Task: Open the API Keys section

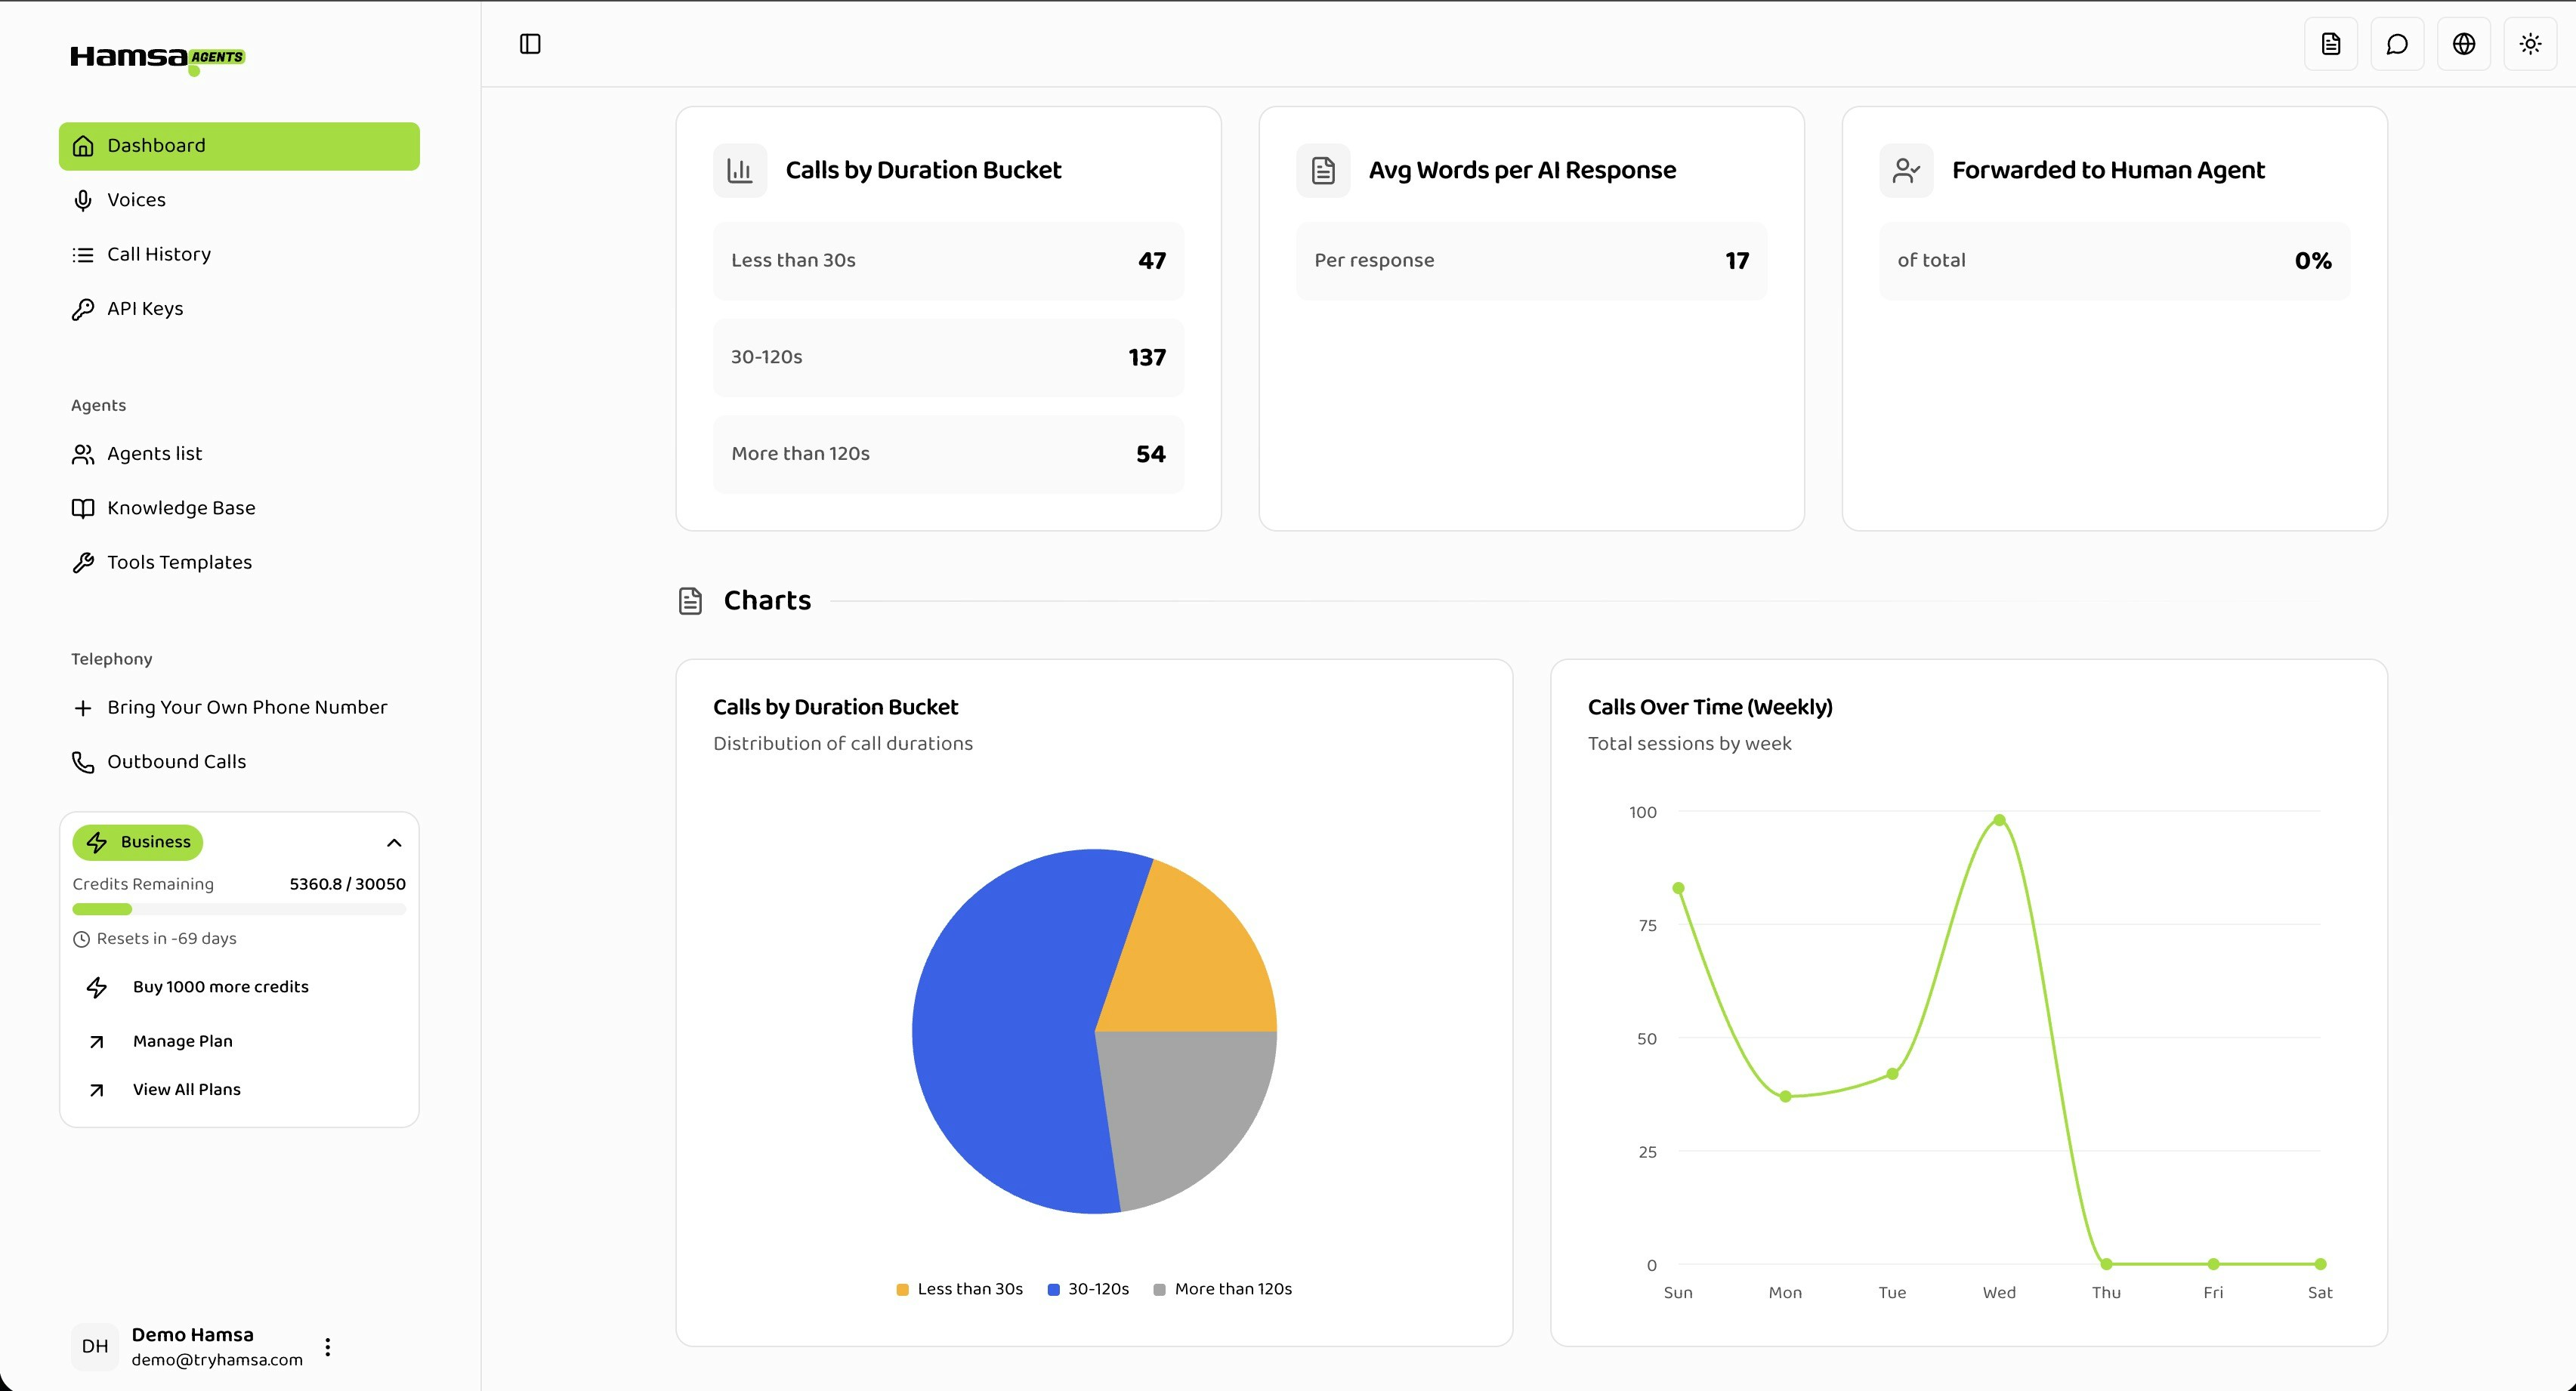Action: [144, 308]
